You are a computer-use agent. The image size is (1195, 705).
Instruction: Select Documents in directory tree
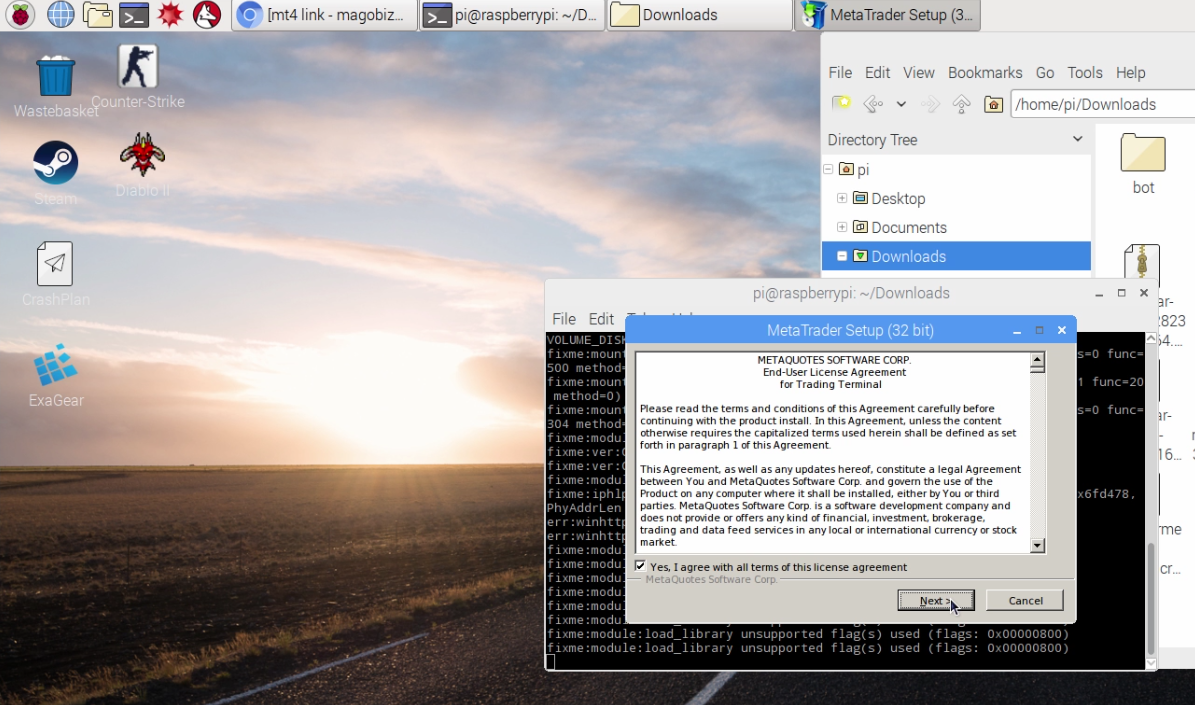pyautogui.click(x=908, y=227)
